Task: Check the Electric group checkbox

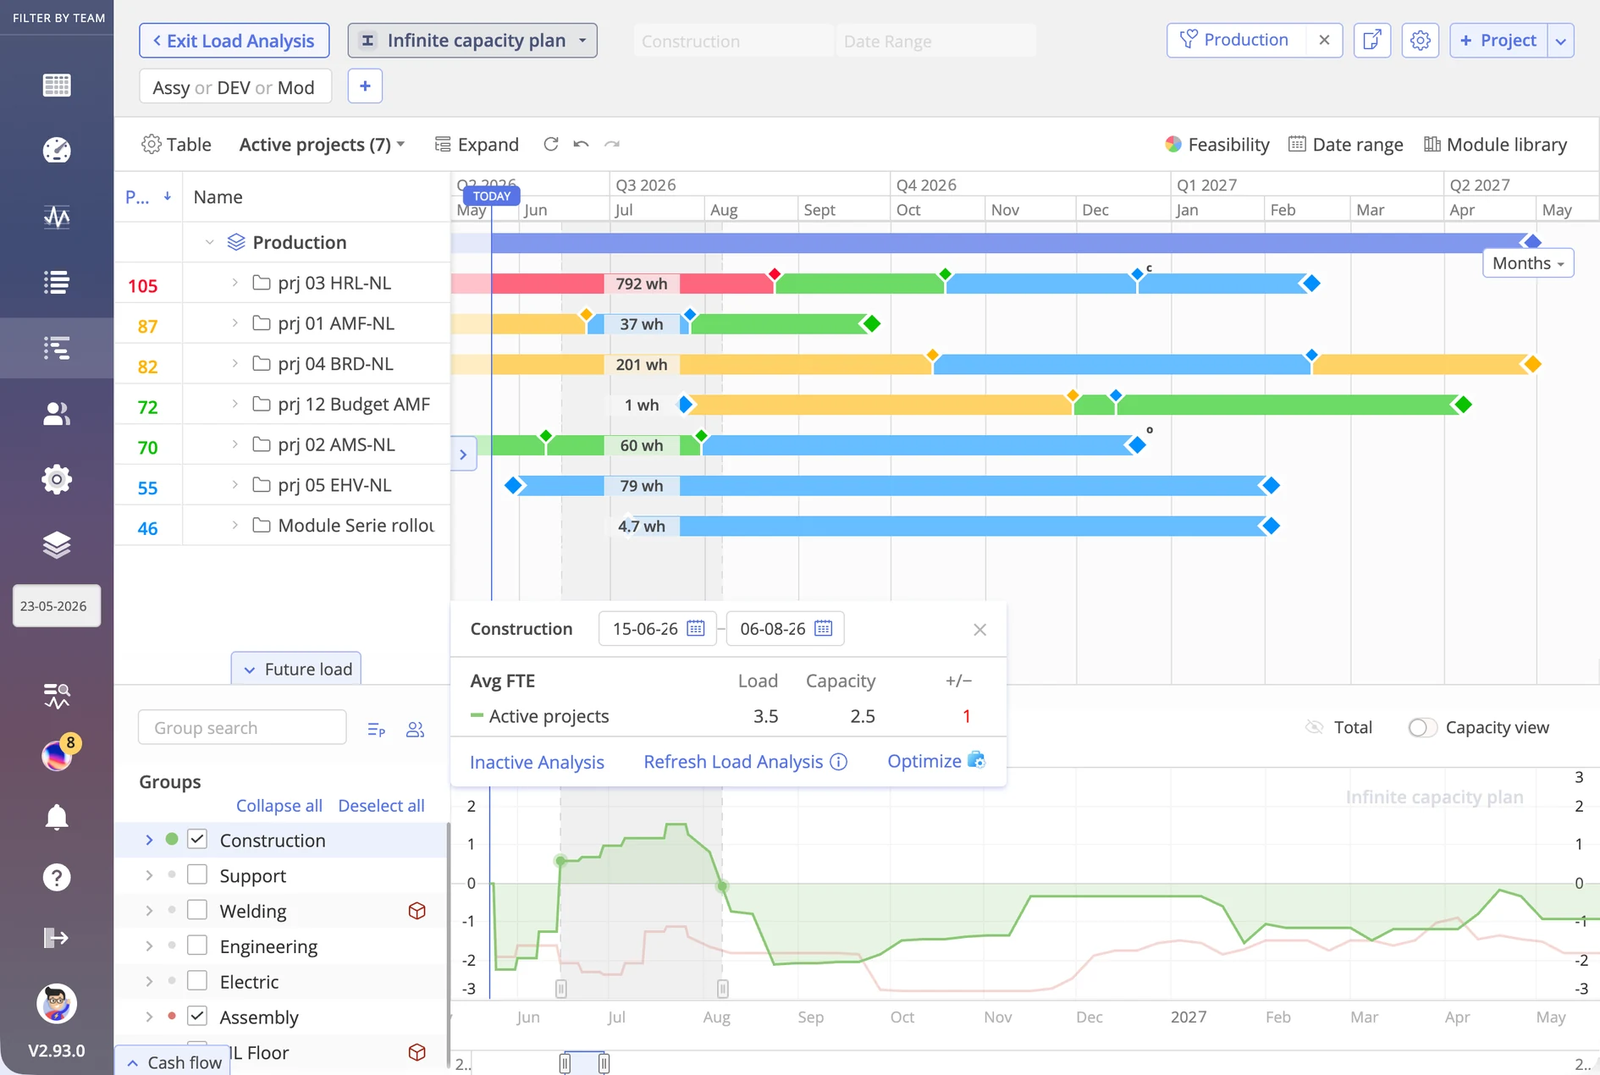Action: point(197,981)
